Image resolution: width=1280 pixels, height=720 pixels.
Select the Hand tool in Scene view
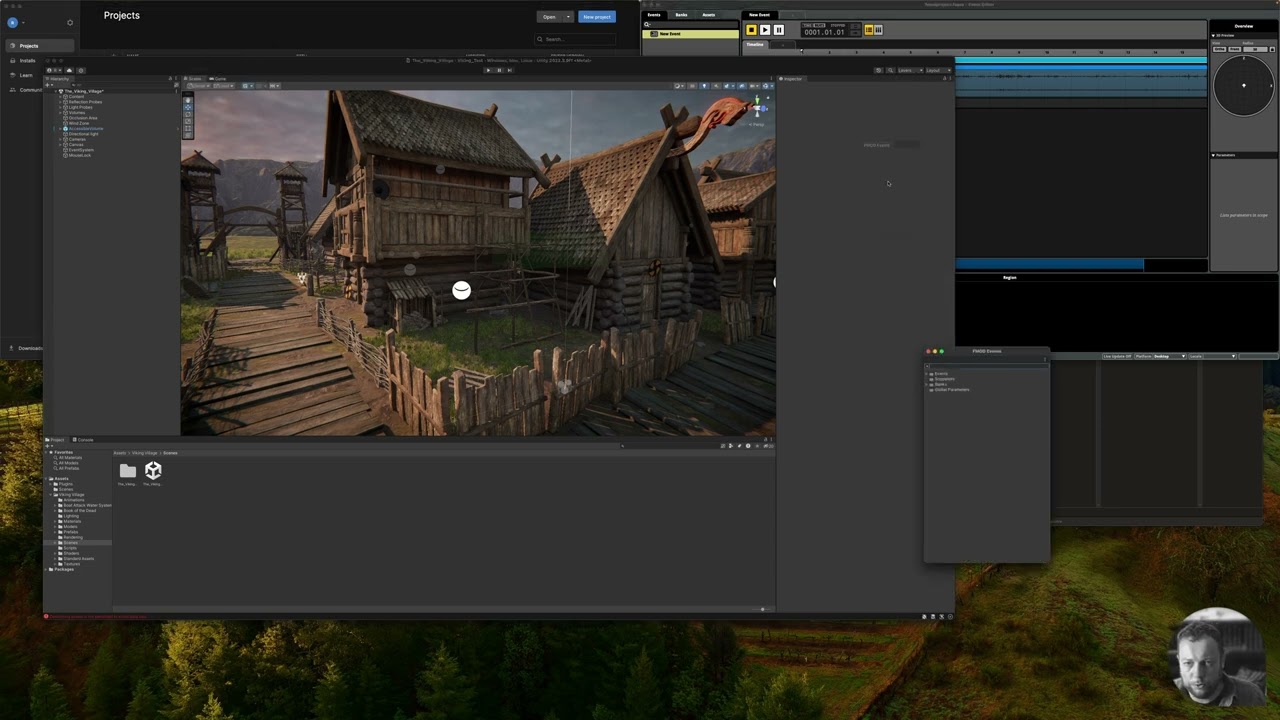click(x=187, y=100)
